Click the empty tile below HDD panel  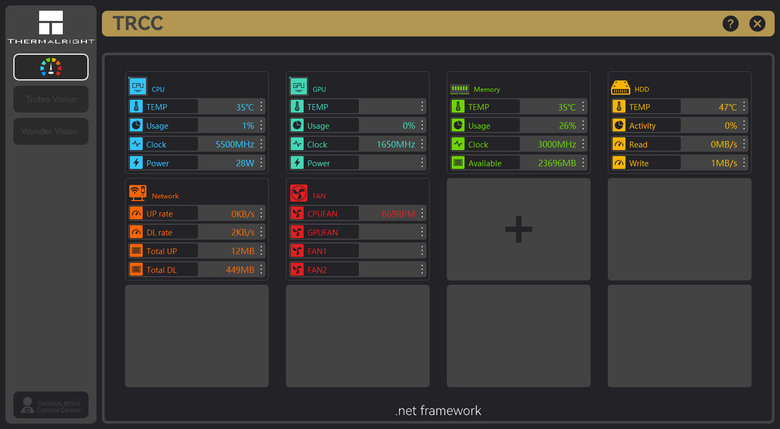680,229
